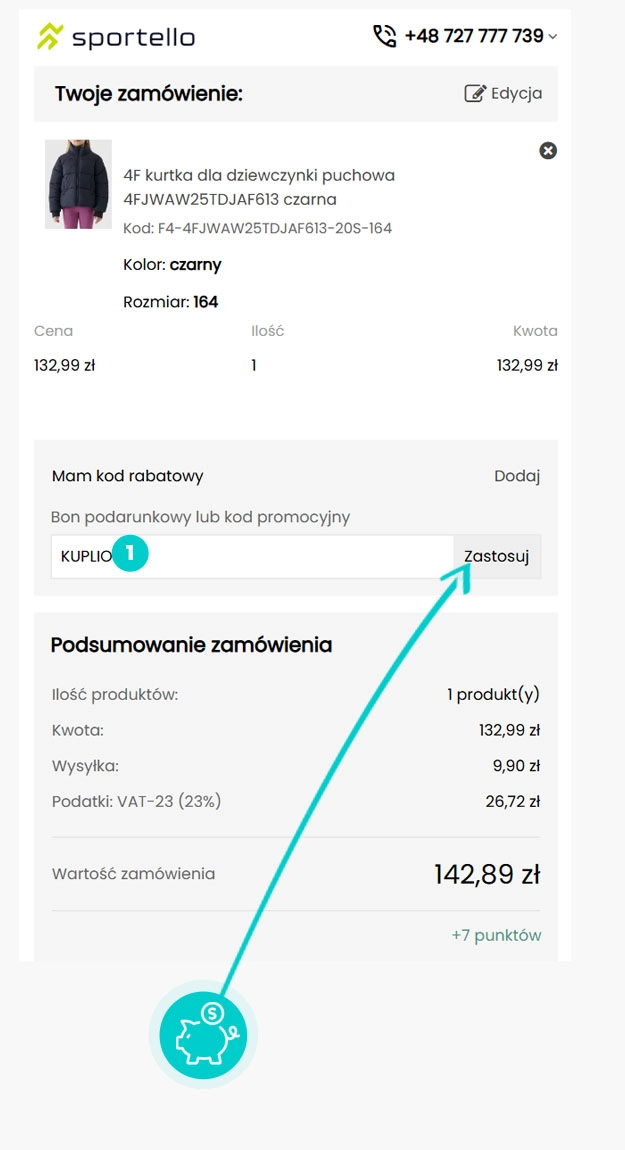Call the number +48 727 777 739
The height and width of the screenshot is (1150, 625).
point(473,37)
